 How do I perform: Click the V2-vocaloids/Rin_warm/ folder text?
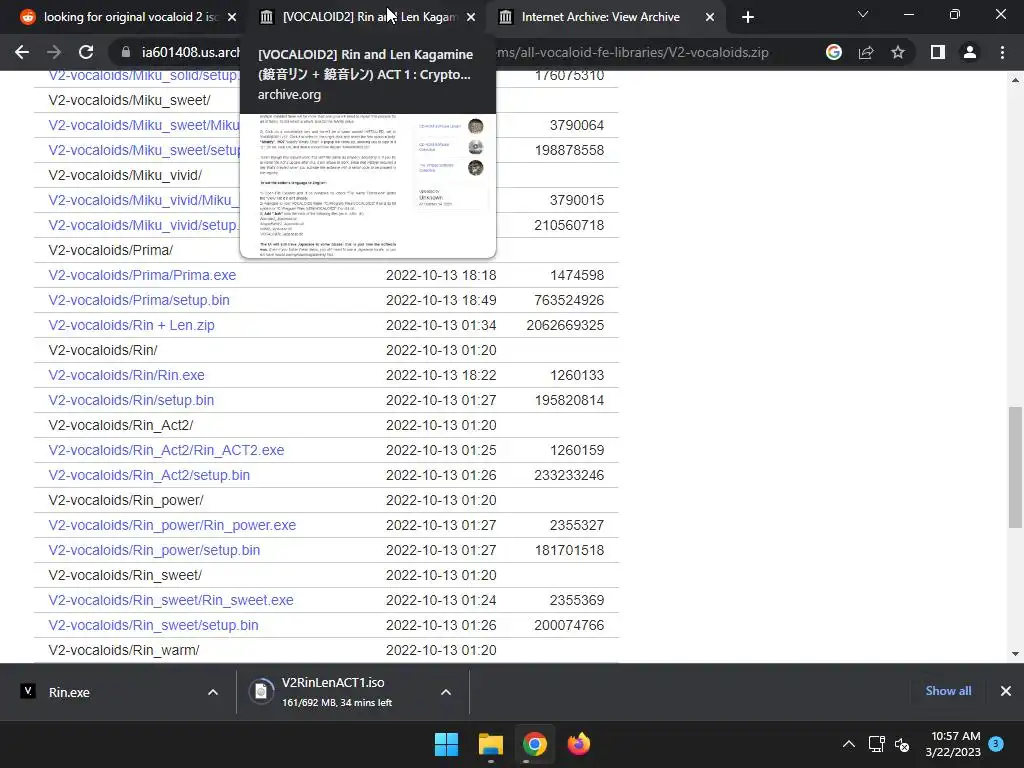(124, 650)
